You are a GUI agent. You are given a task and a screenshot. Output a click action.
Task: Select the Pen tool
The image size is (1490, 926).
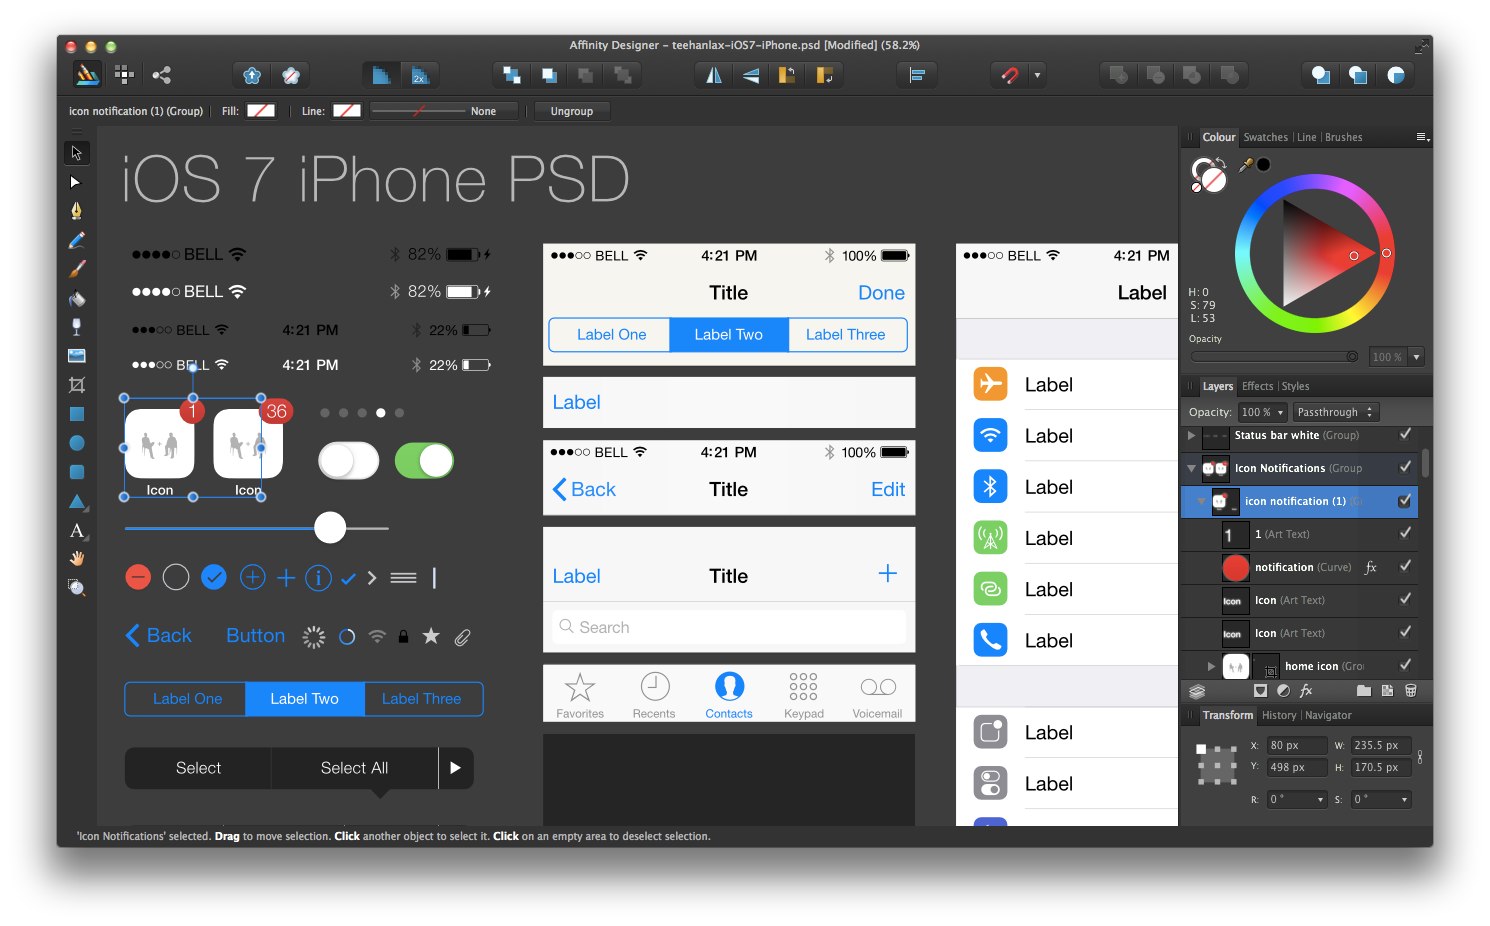click(76, 211)
